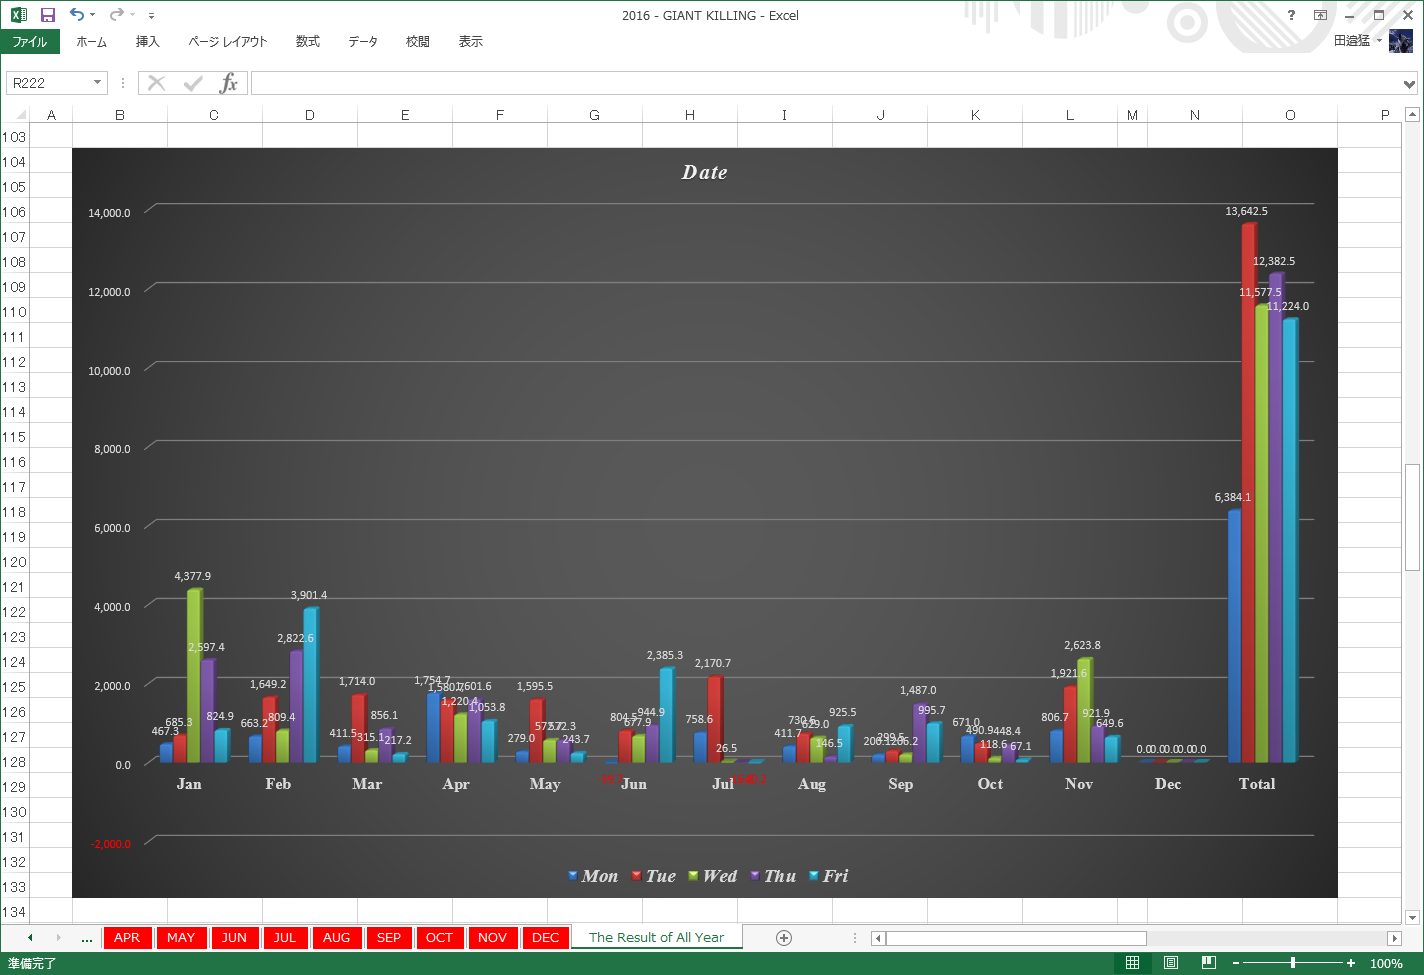The image size is (1424, 975).
Task: Click the account name 田邉猛
Action: (x=1352, y=41)
